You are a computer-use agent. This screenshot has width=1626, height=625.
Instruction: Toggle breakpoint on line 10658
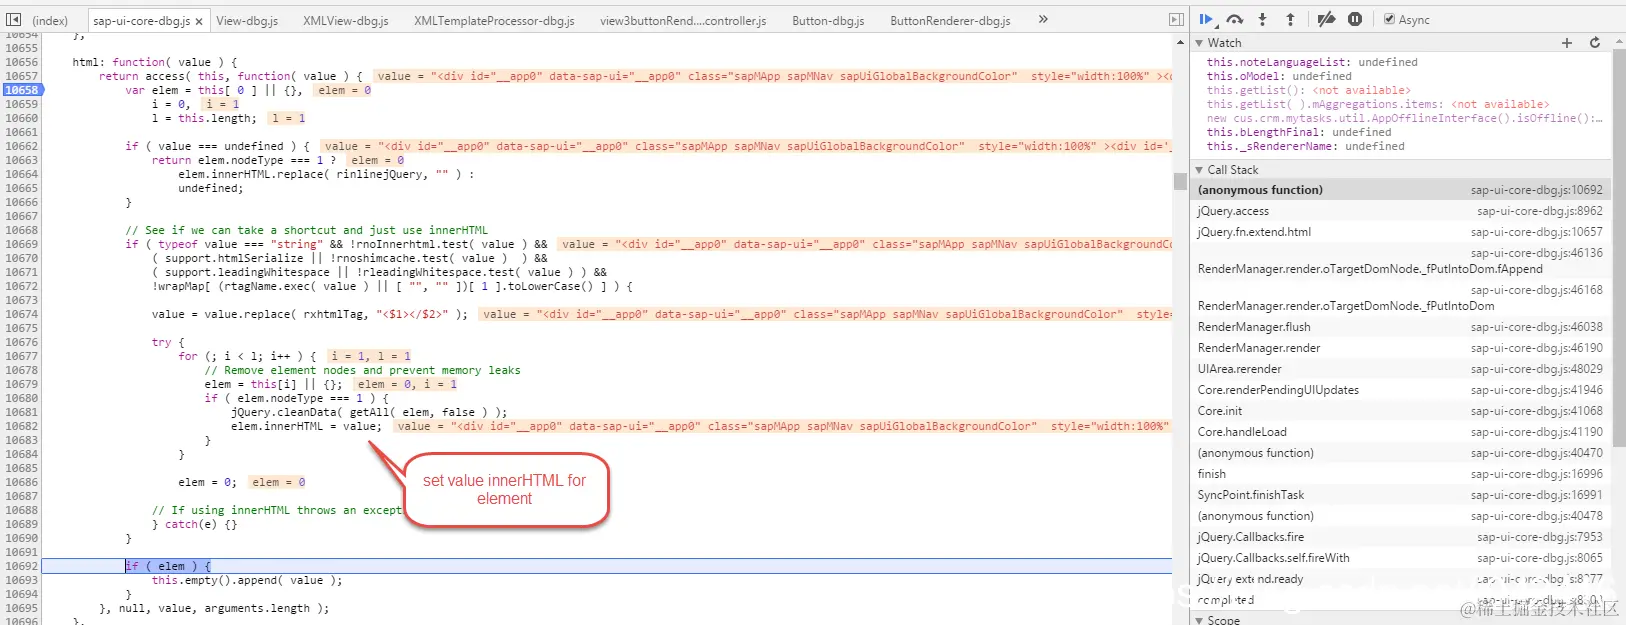pos(21,90)
